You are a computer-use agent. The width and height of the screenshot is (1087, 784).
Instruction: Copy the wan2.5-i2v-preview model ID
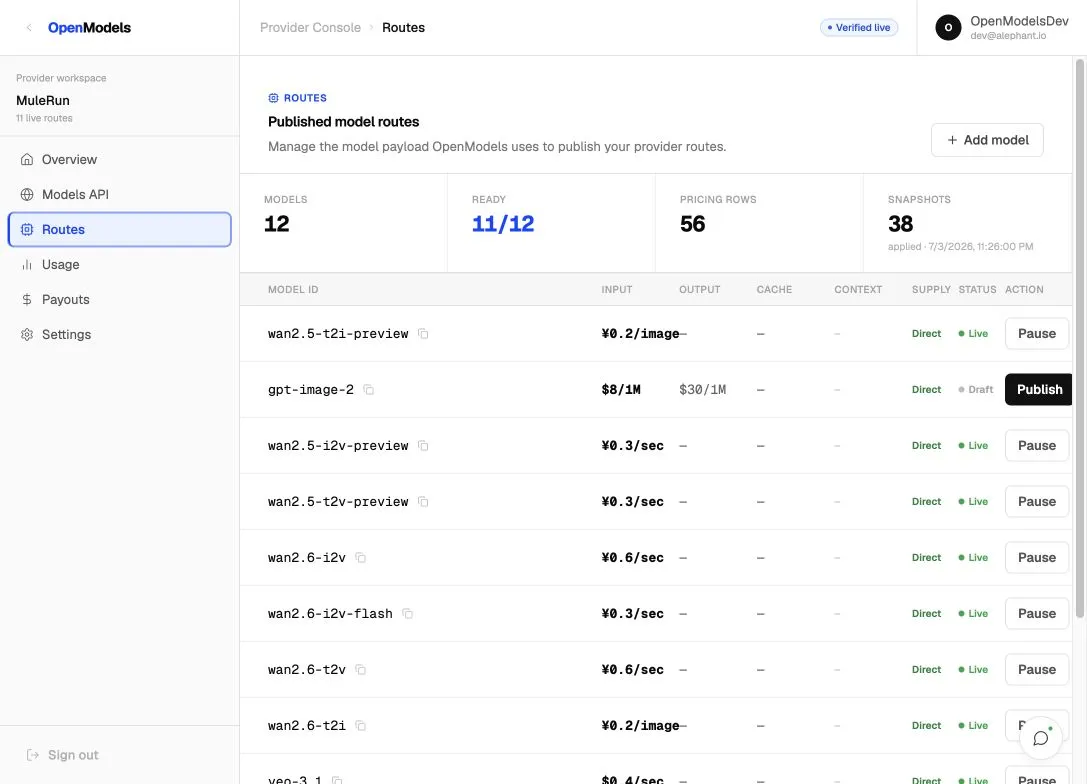[x=423, y=446]
